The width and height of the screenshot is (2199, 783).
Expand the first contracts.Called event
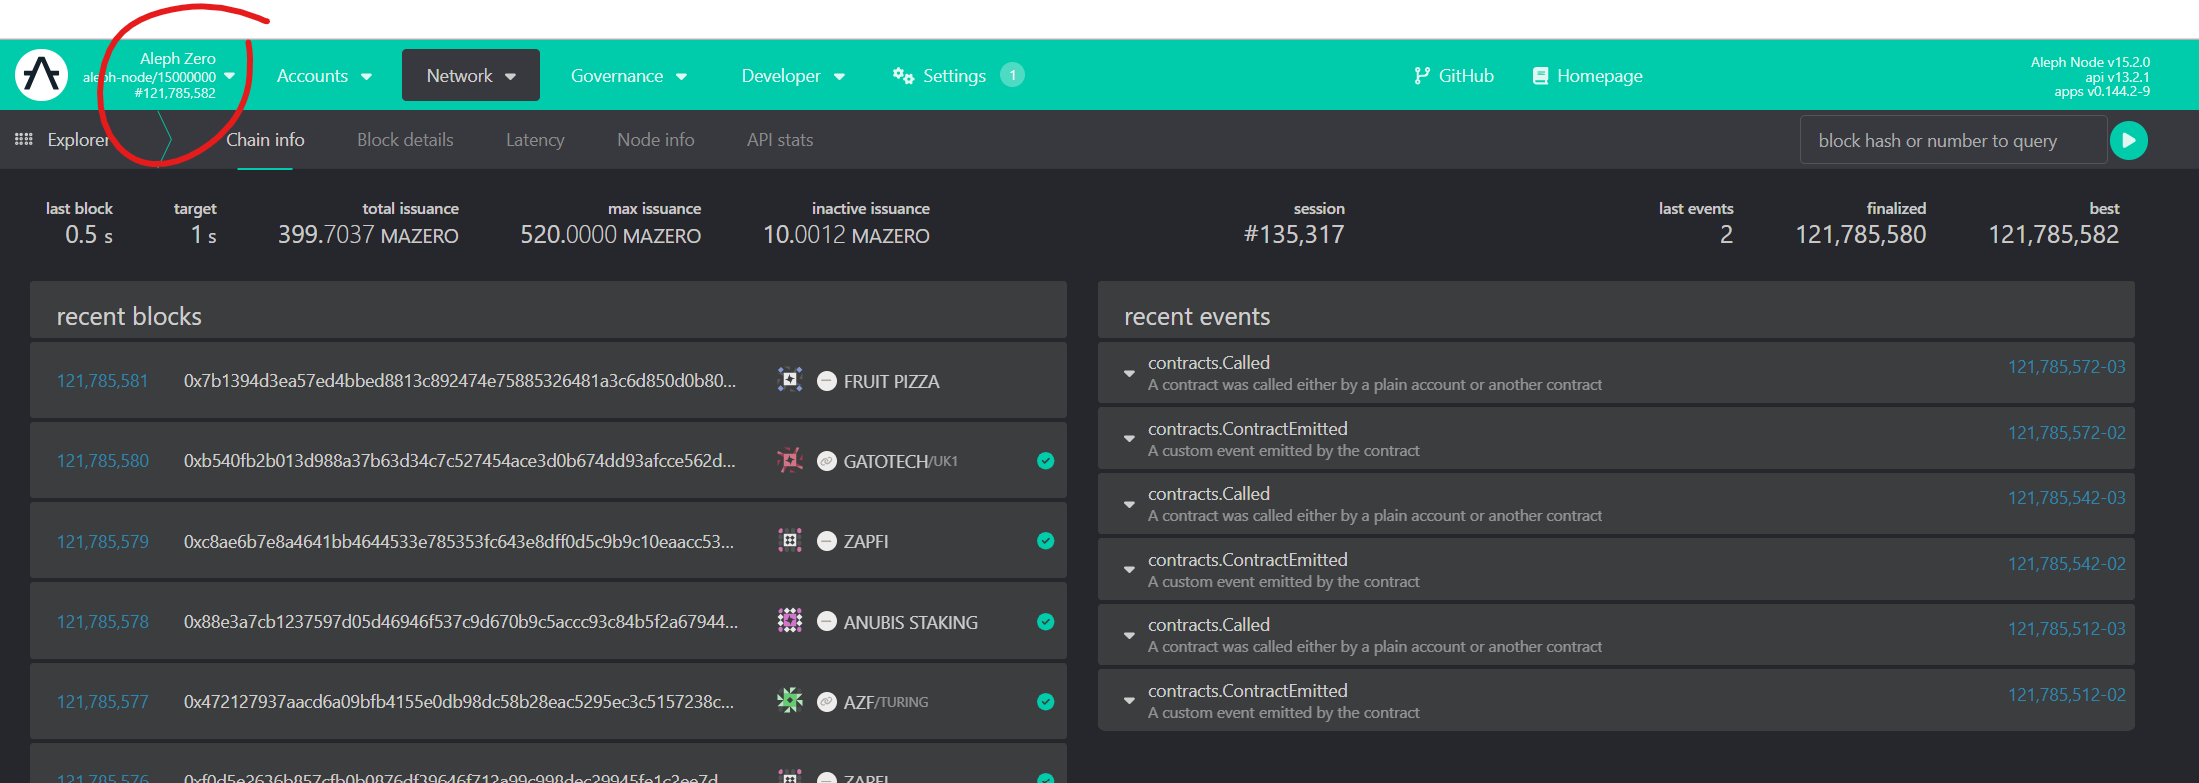click(x=1129, y=373)
